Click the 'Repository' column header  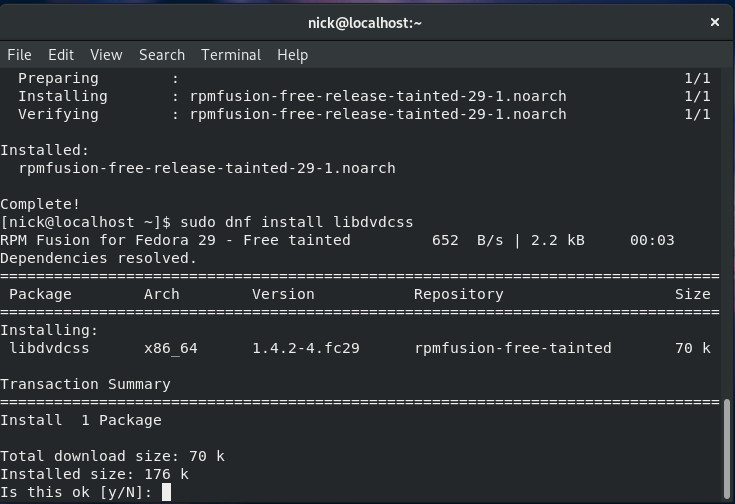pyautogui.click(x=458, y=294)
